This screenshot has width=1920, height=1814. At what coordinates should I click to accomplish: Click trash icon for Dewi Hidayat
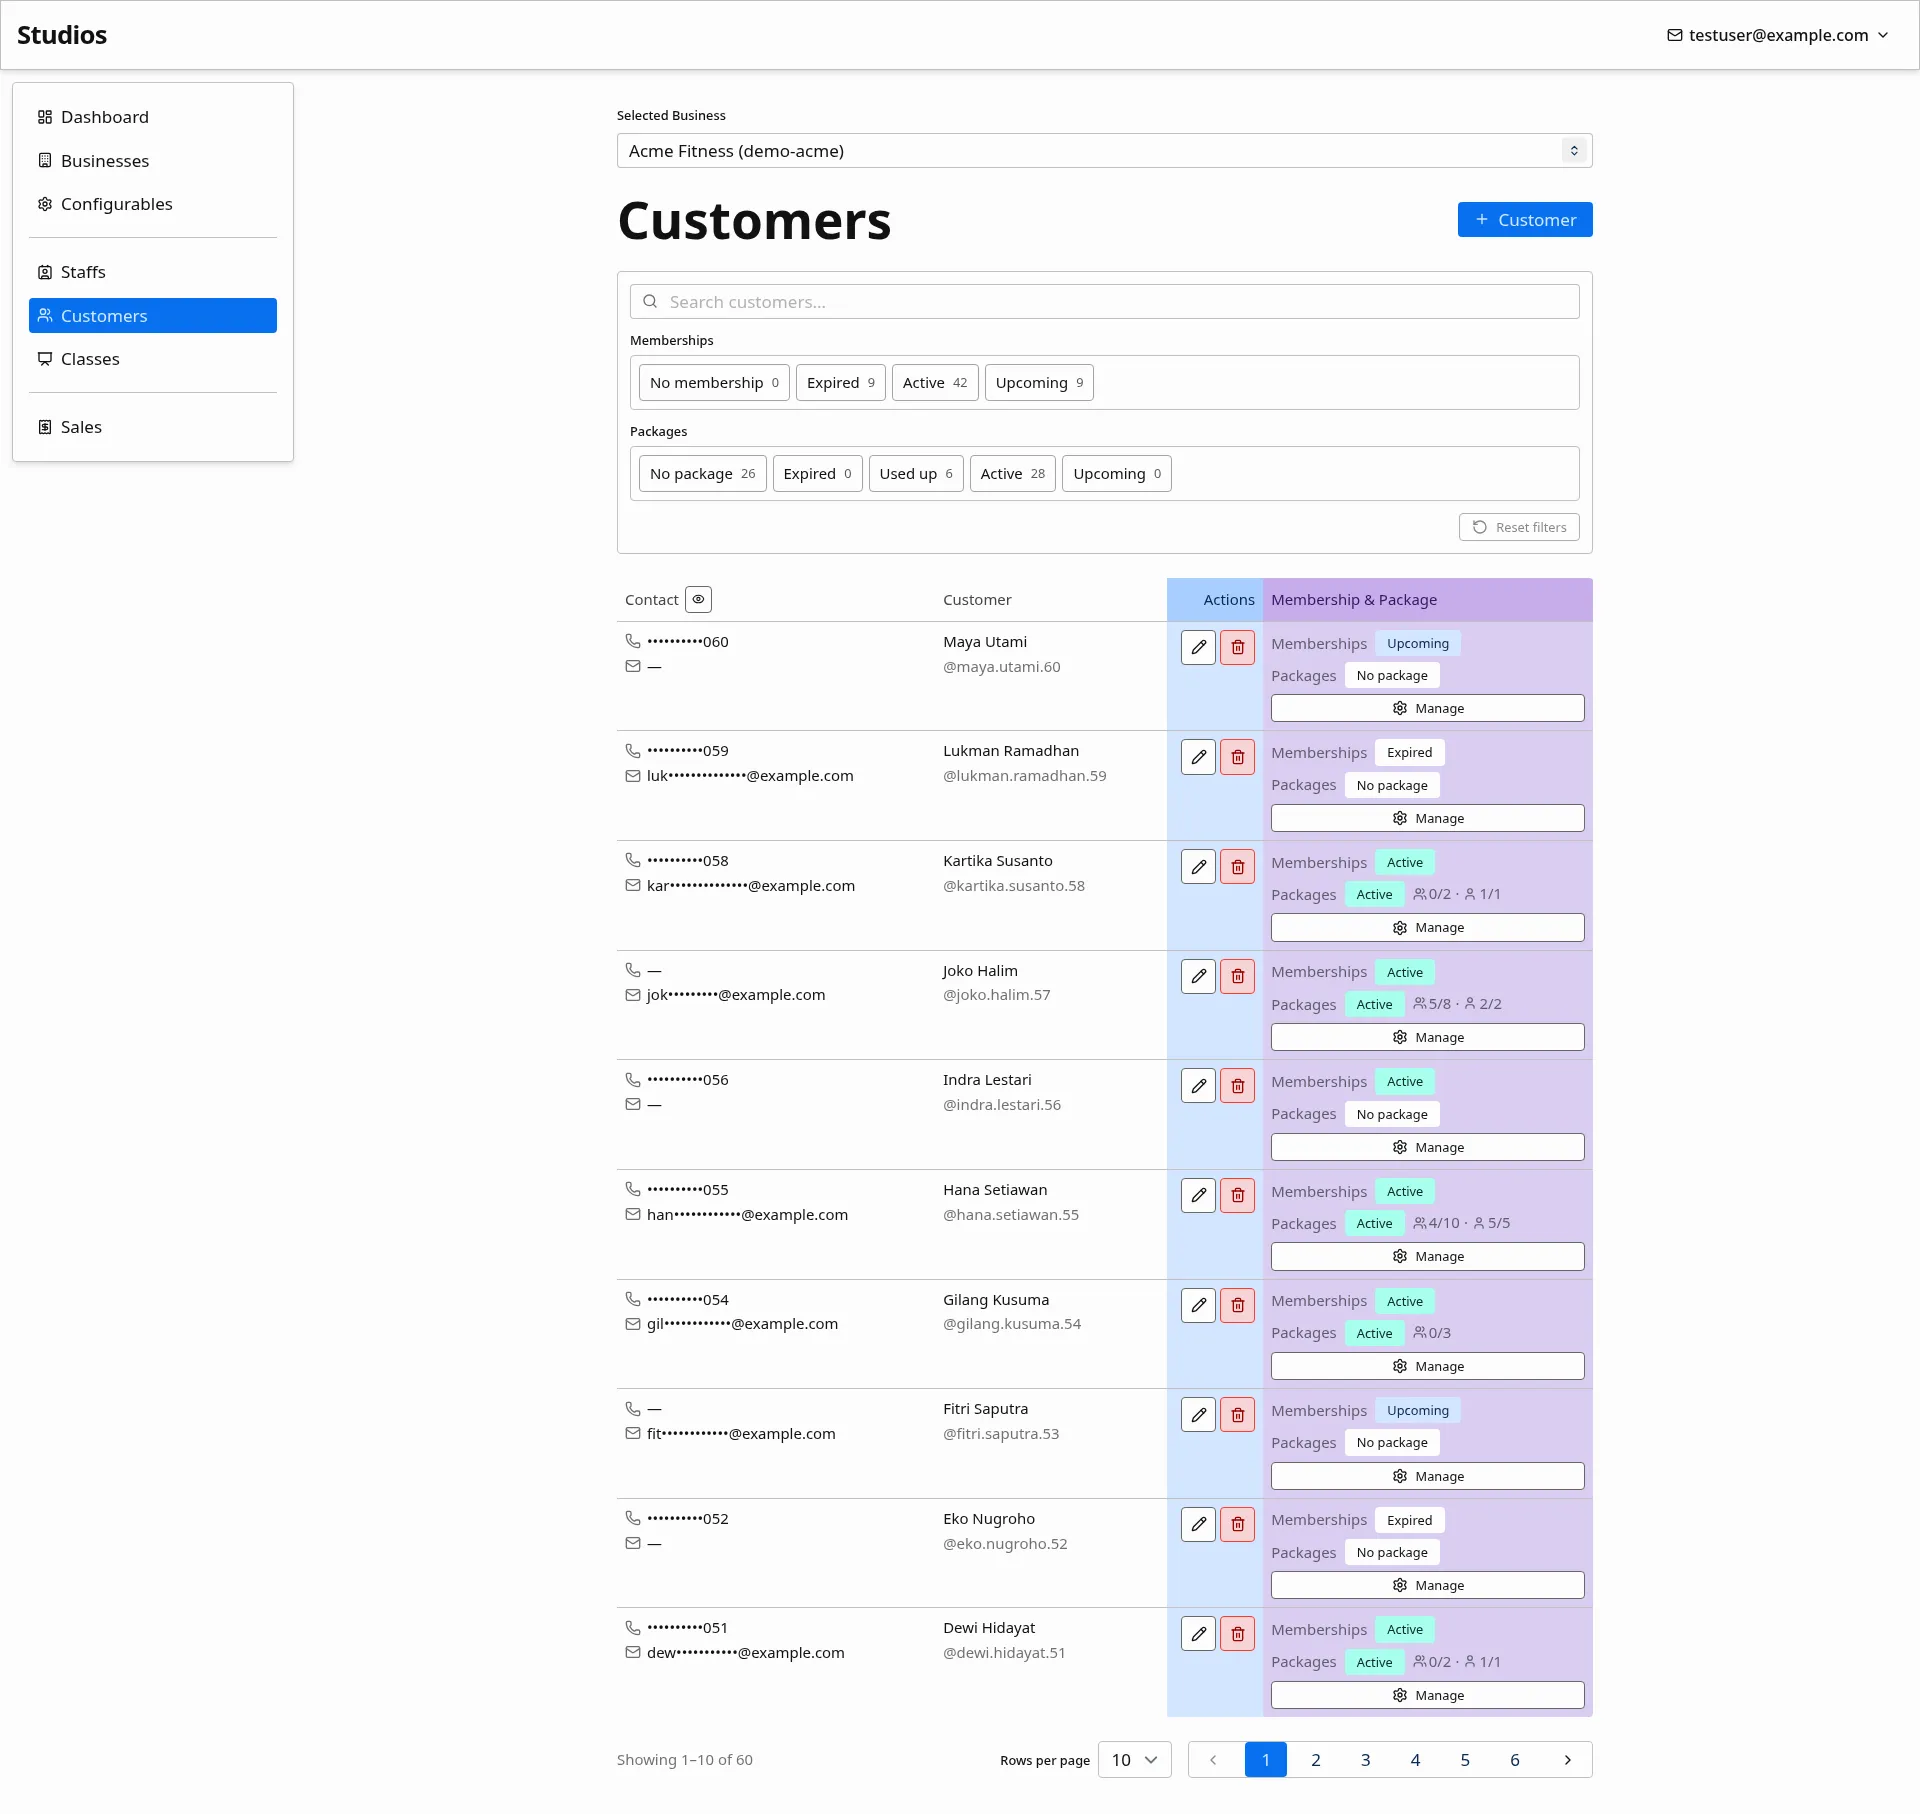pos(1237,1634)
